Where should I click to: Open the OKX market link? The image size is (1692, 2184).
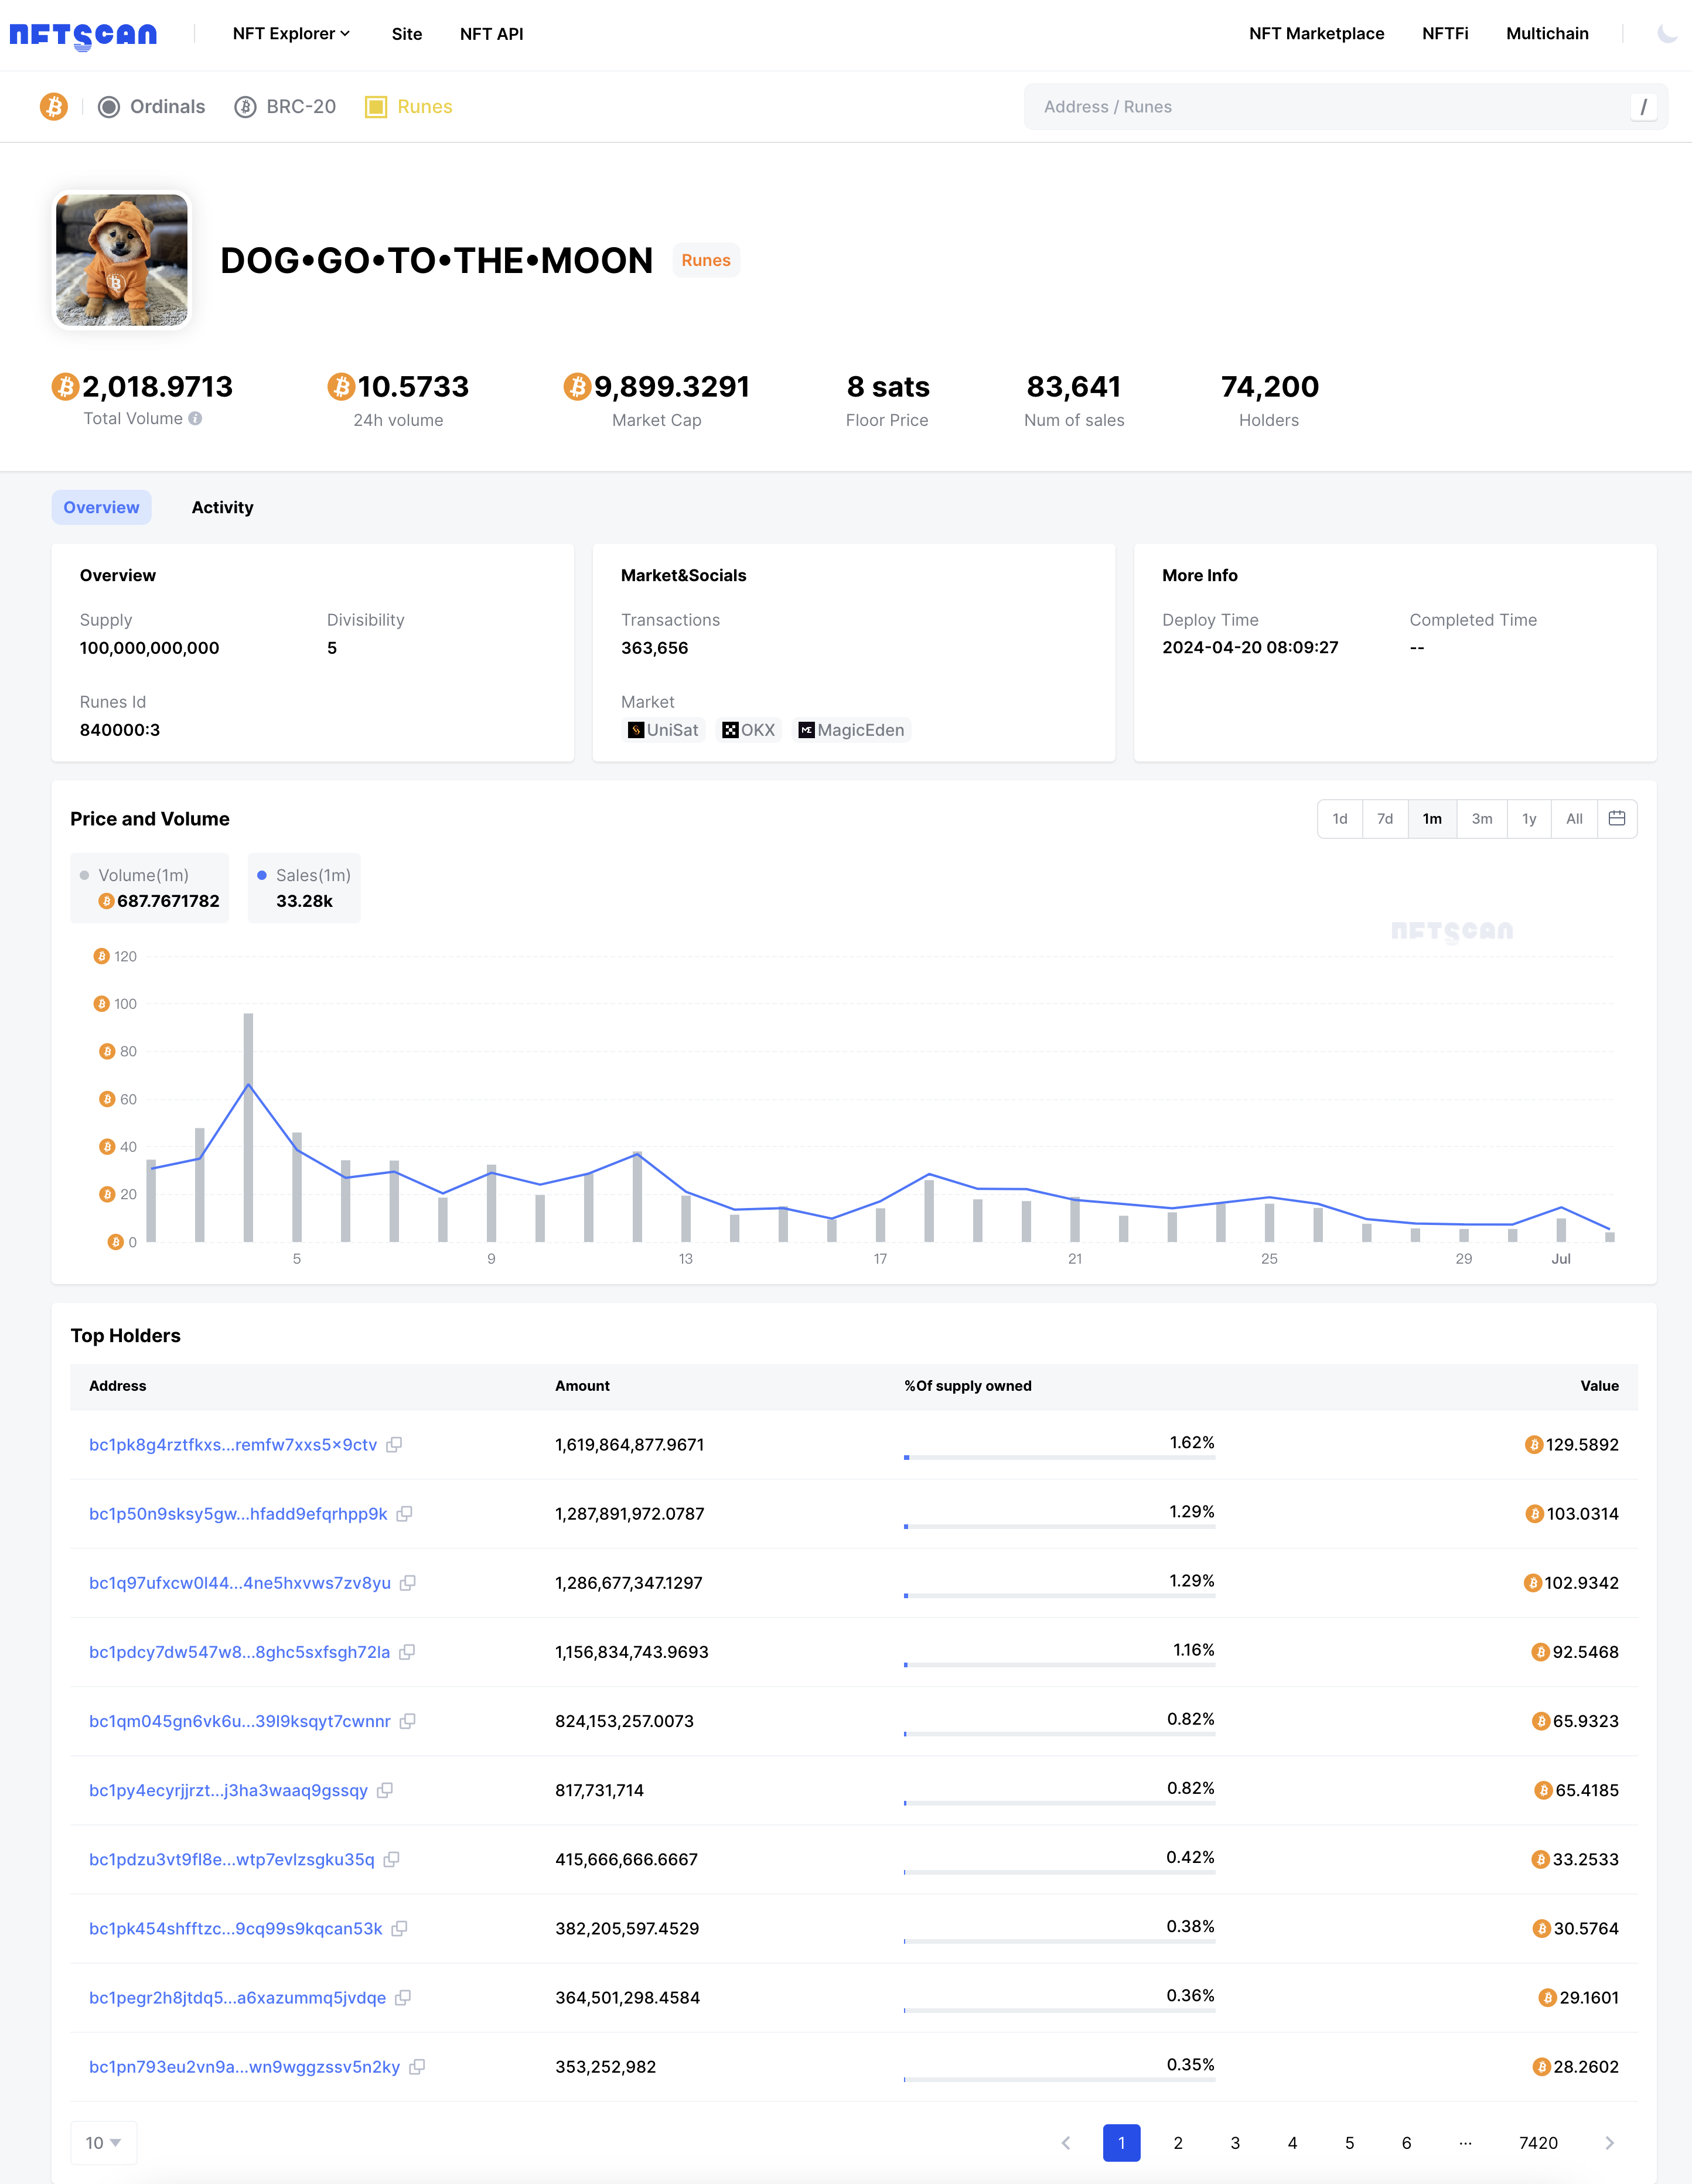[x=749, y=731]
